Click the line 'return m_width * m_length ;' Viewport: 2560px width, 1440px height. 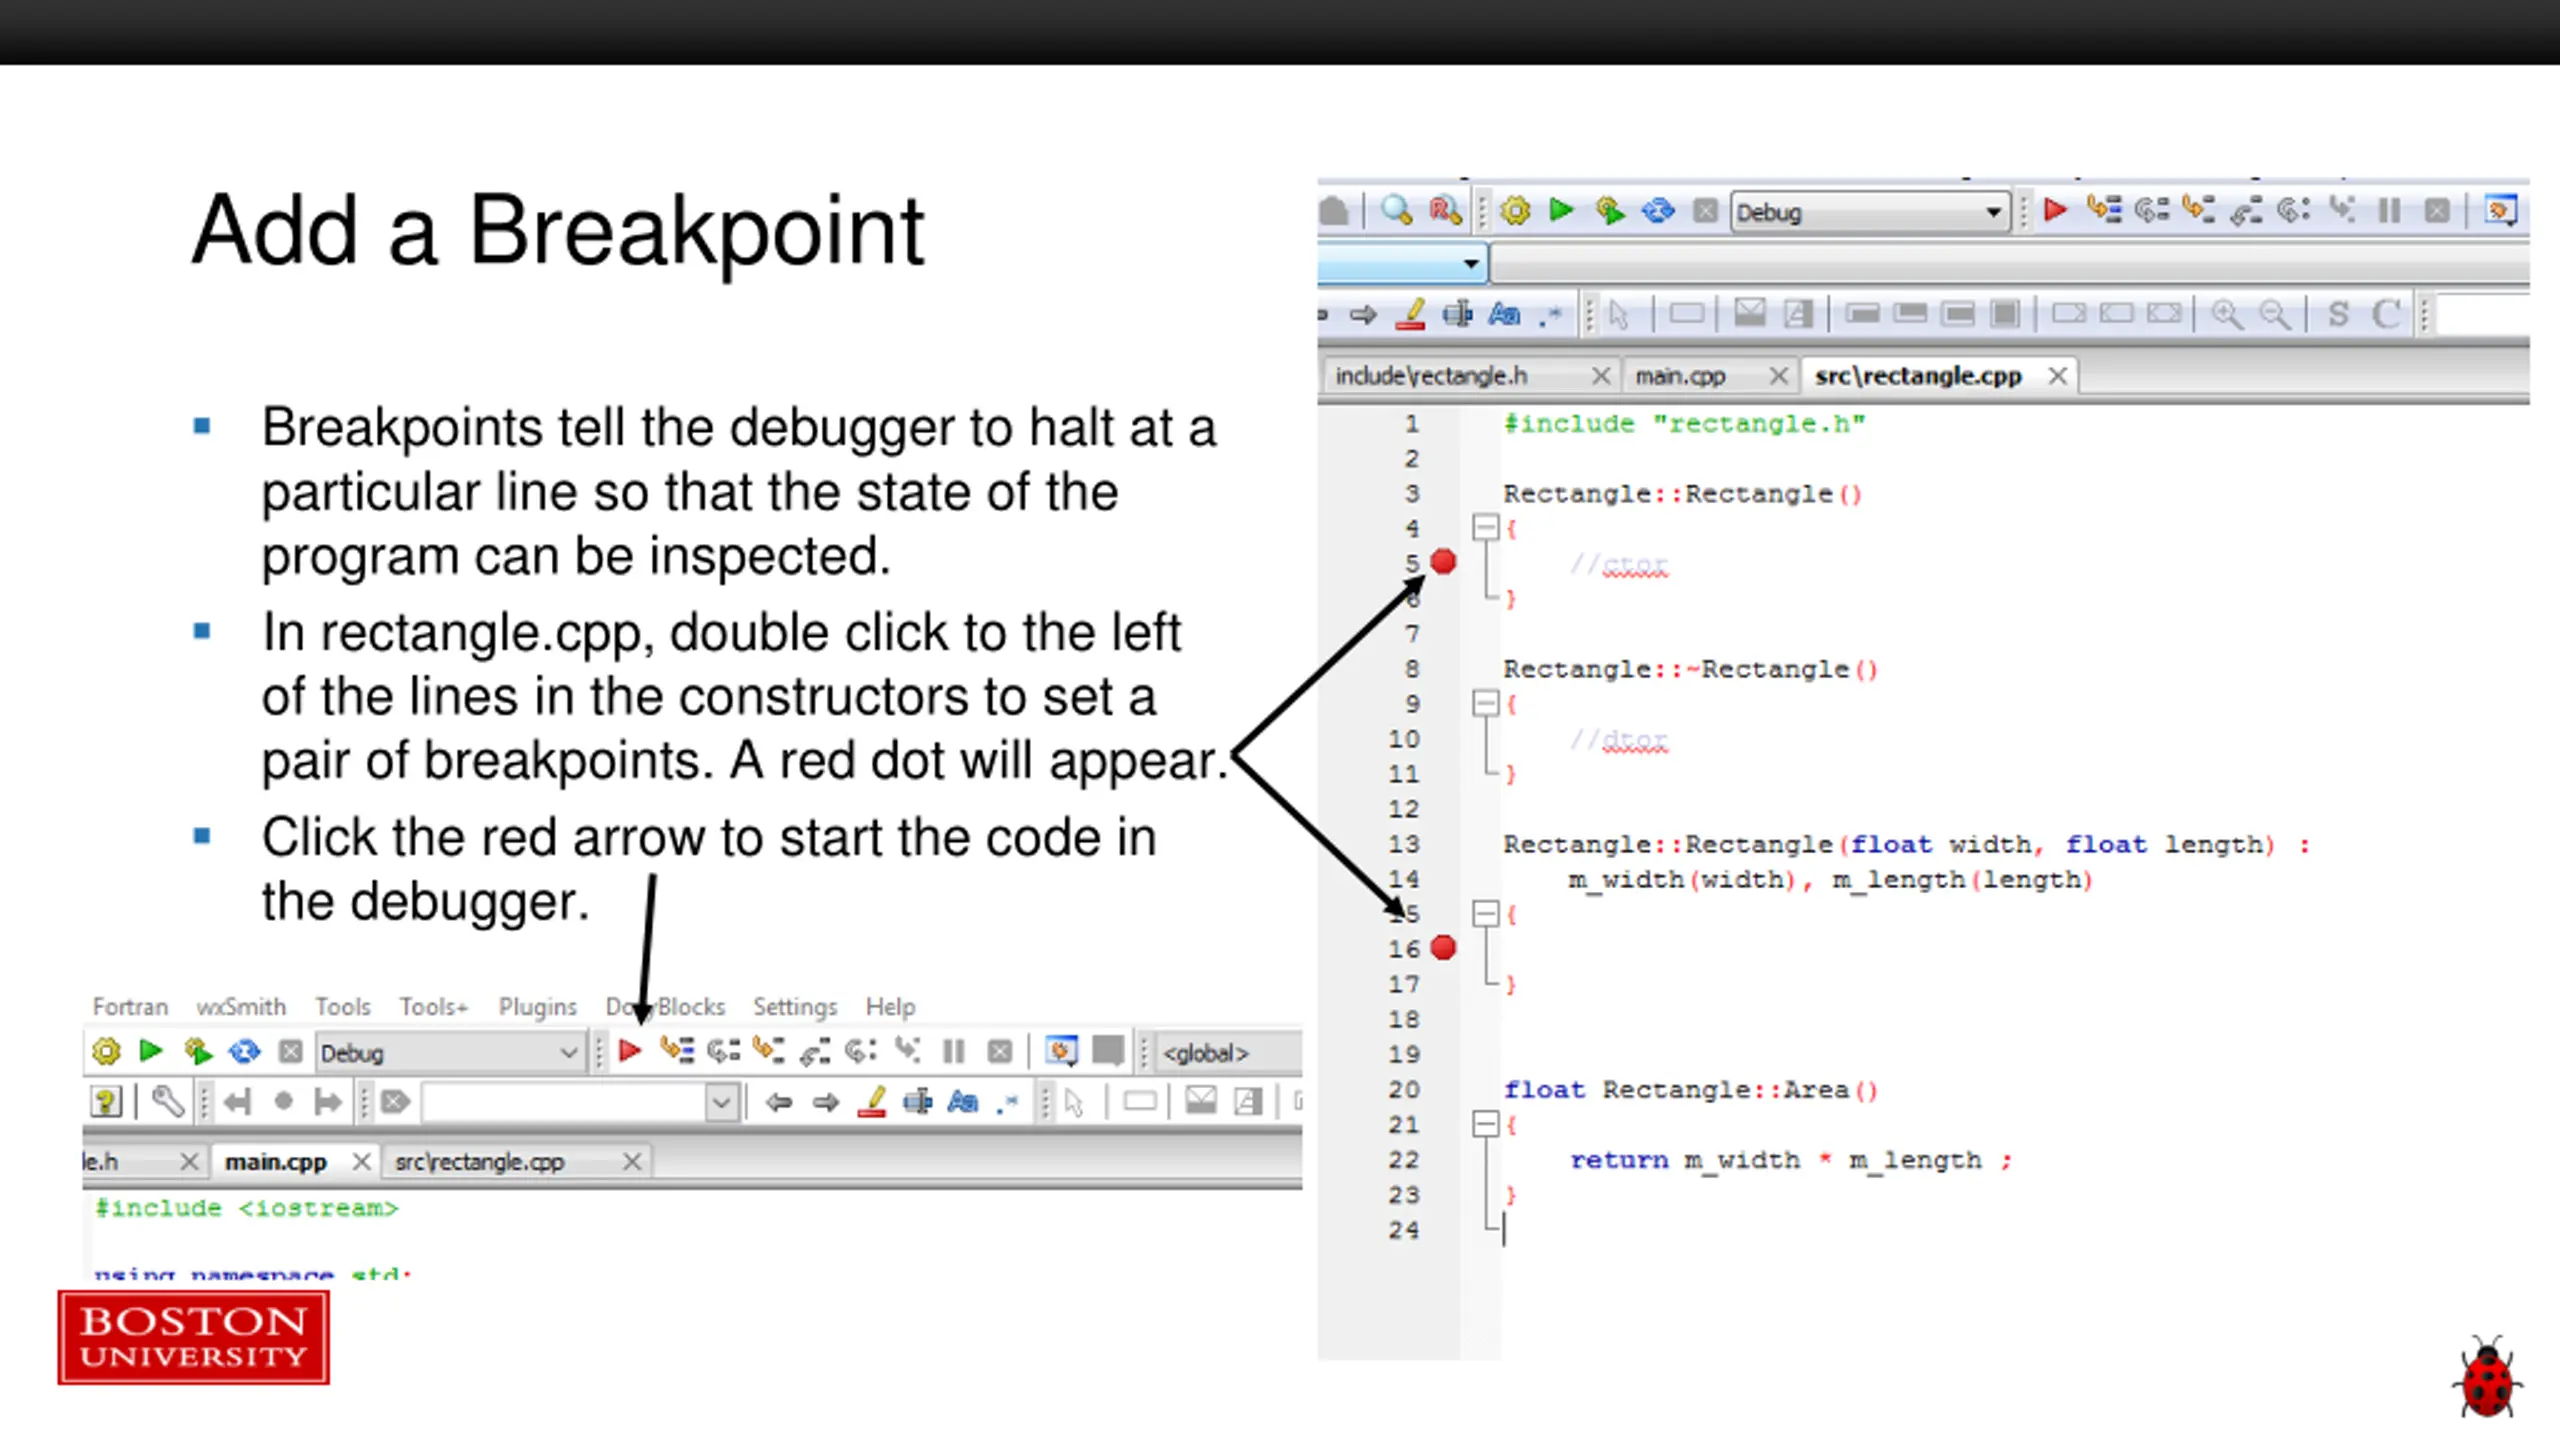coord(1790,1160)
